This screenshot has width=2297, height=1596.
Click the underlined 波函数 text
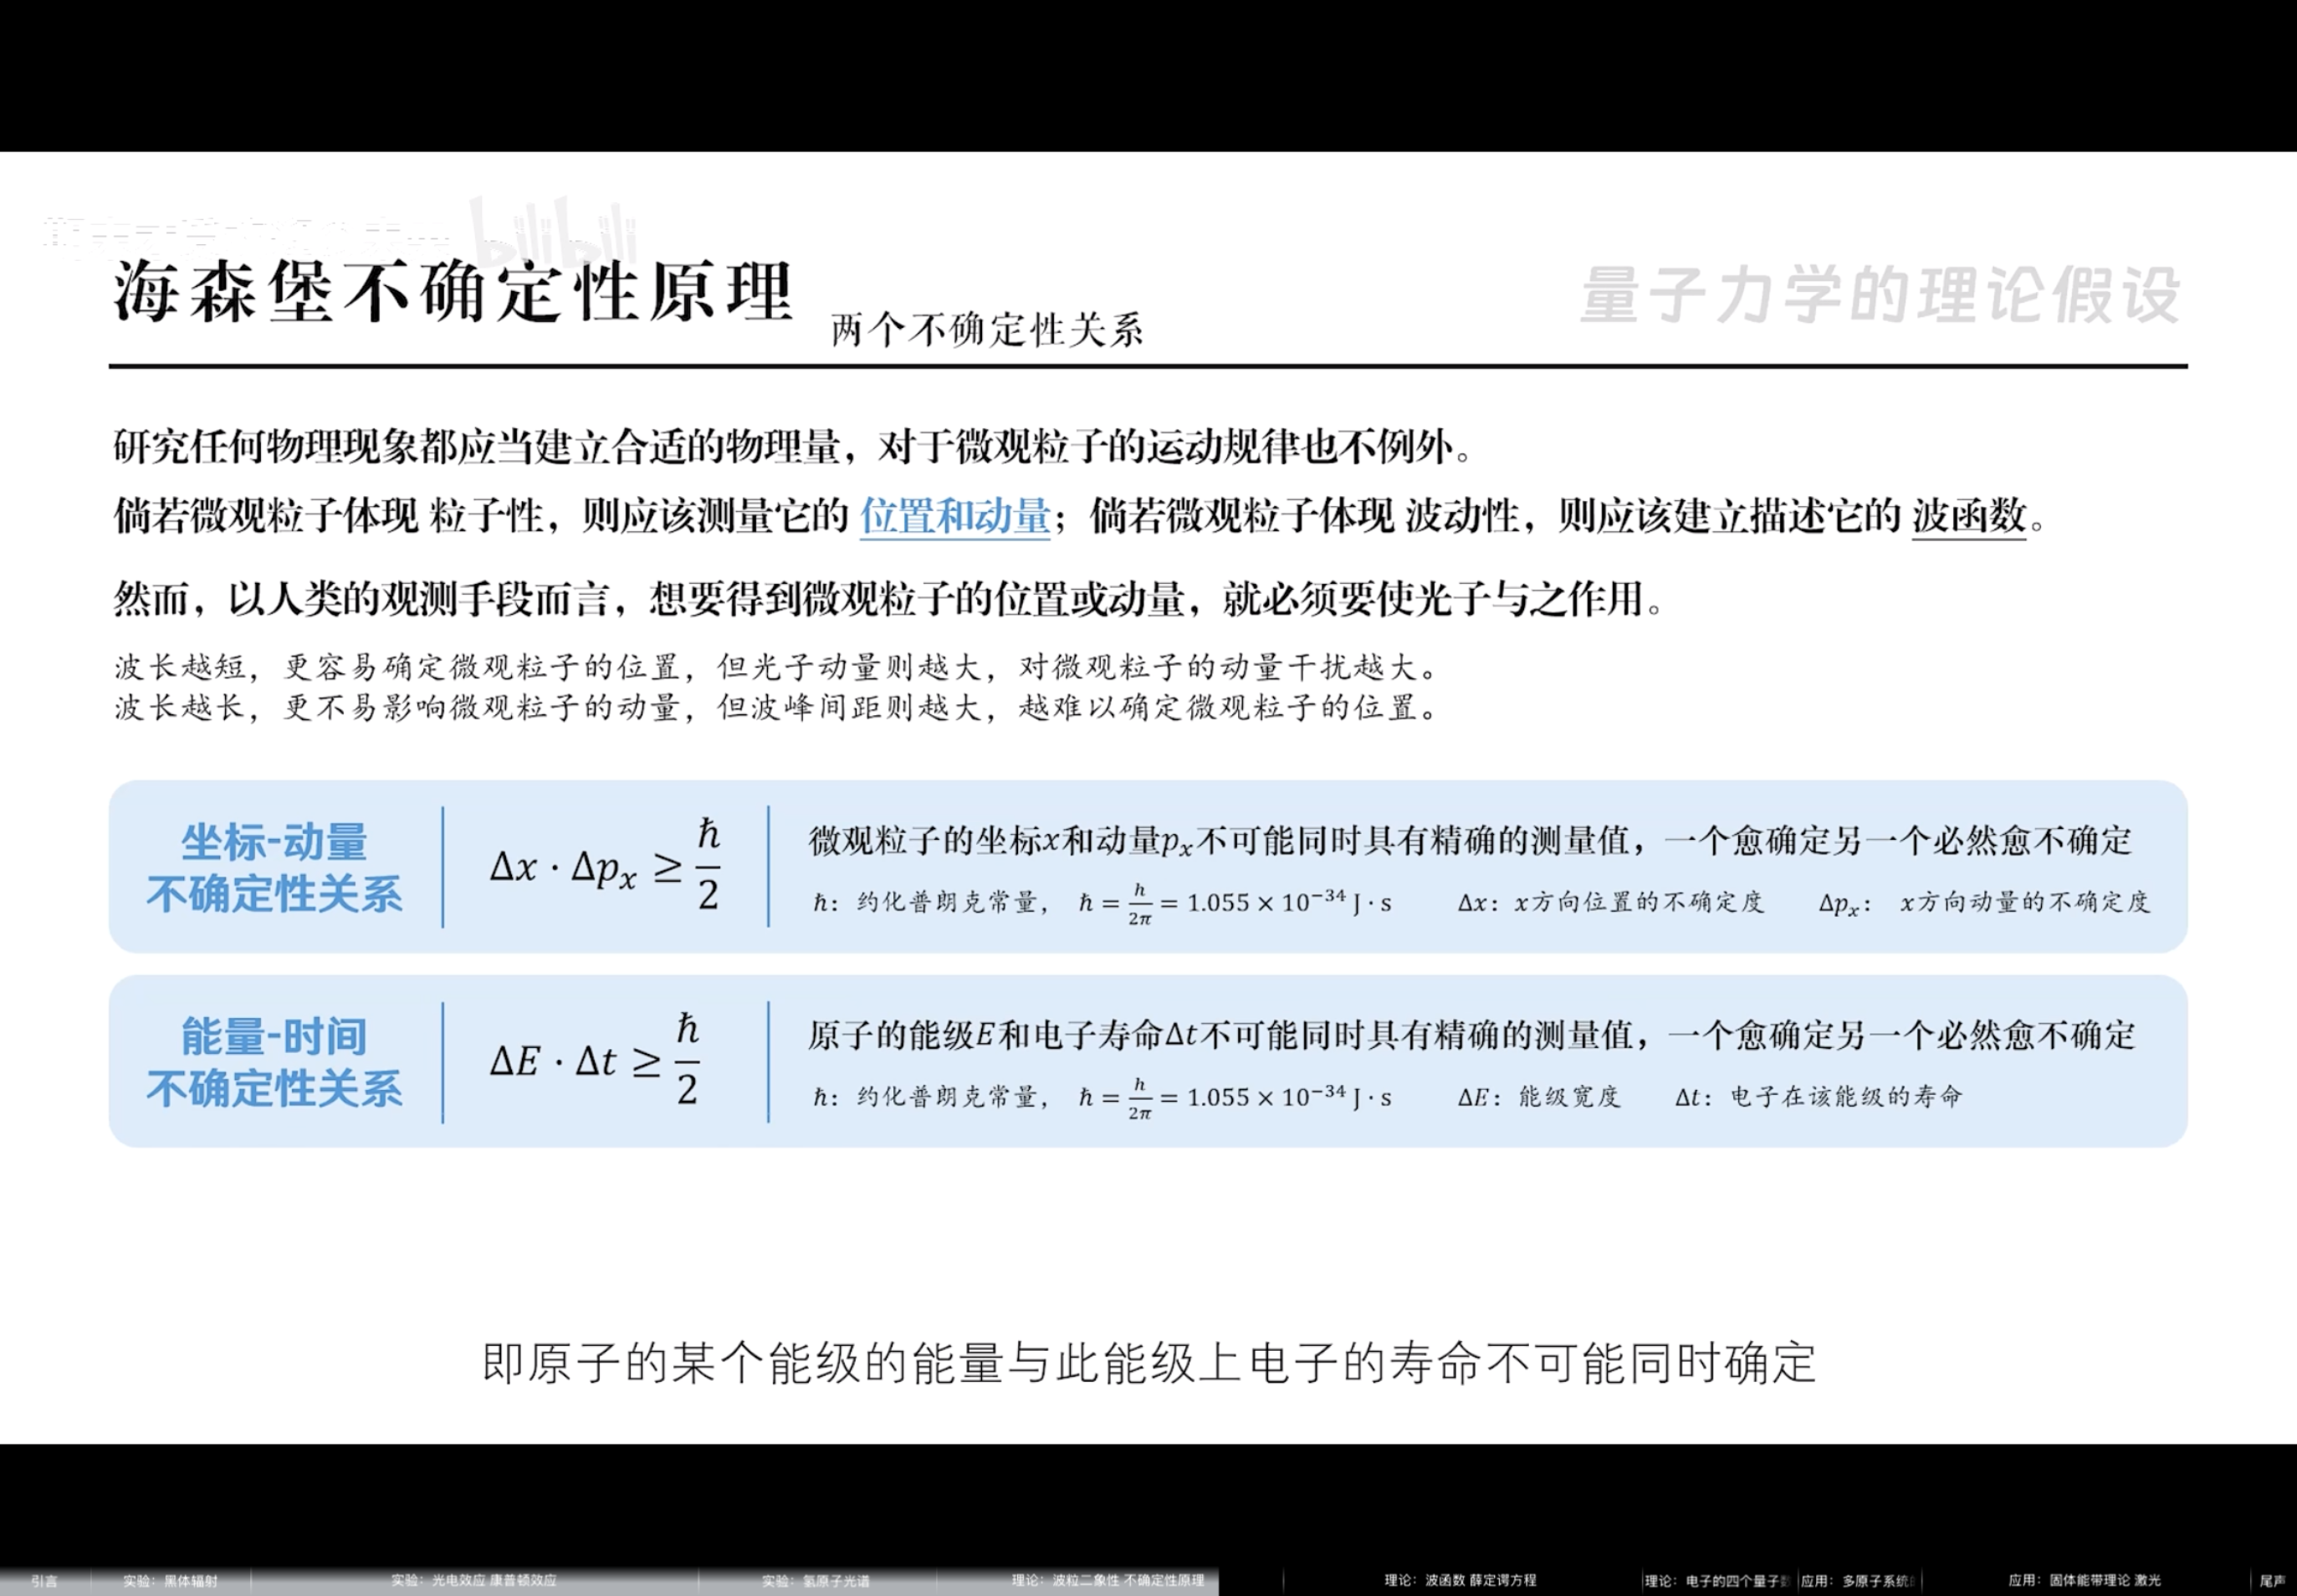pos(1969,516)
